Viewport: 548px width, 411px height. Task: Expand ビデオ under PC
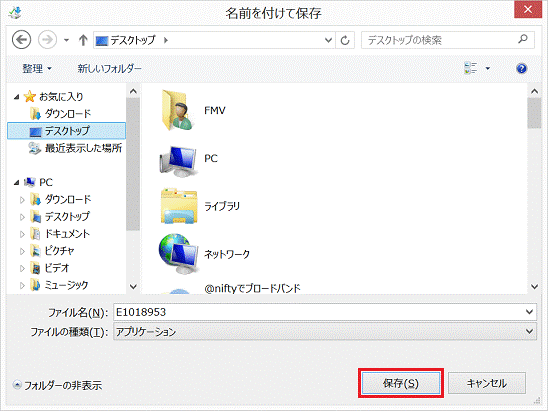coord(22,268)
